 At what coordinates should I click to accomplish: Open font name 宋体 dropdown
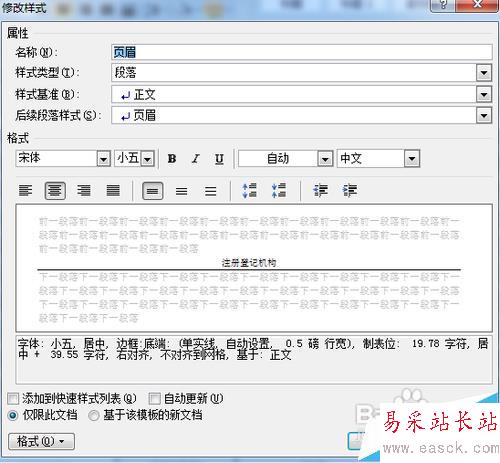pyautogui.click(x=103, y=159)
